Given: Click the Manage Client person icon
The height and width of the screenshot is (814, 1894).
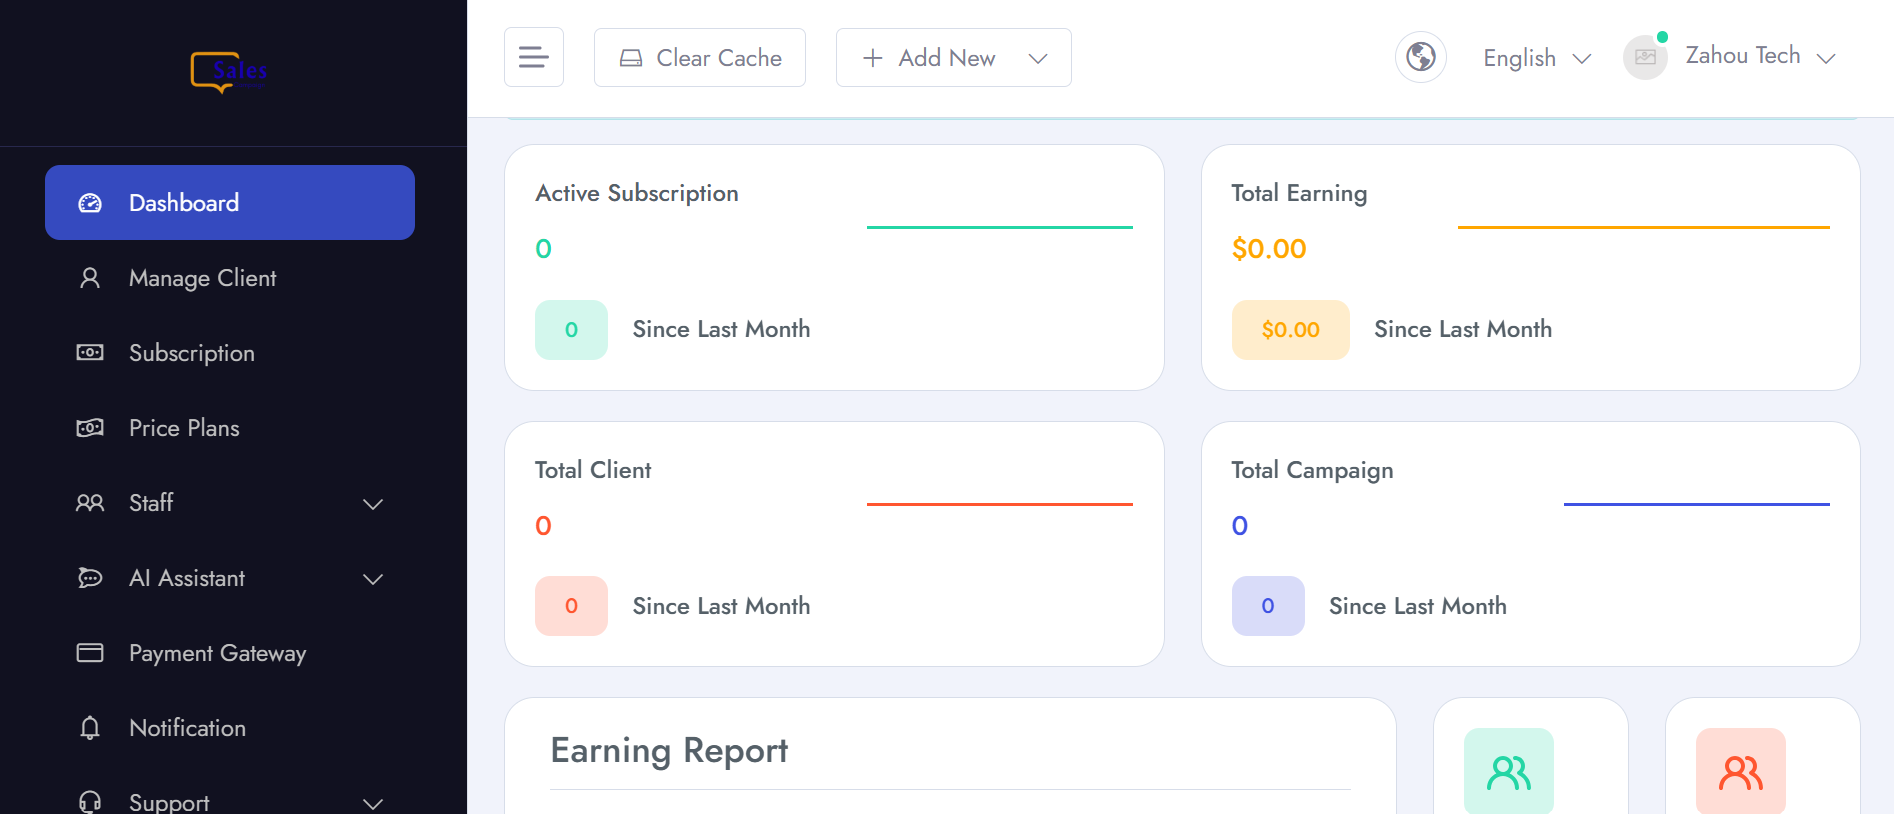Looking at the screenshot, I should tap(90, 278).
